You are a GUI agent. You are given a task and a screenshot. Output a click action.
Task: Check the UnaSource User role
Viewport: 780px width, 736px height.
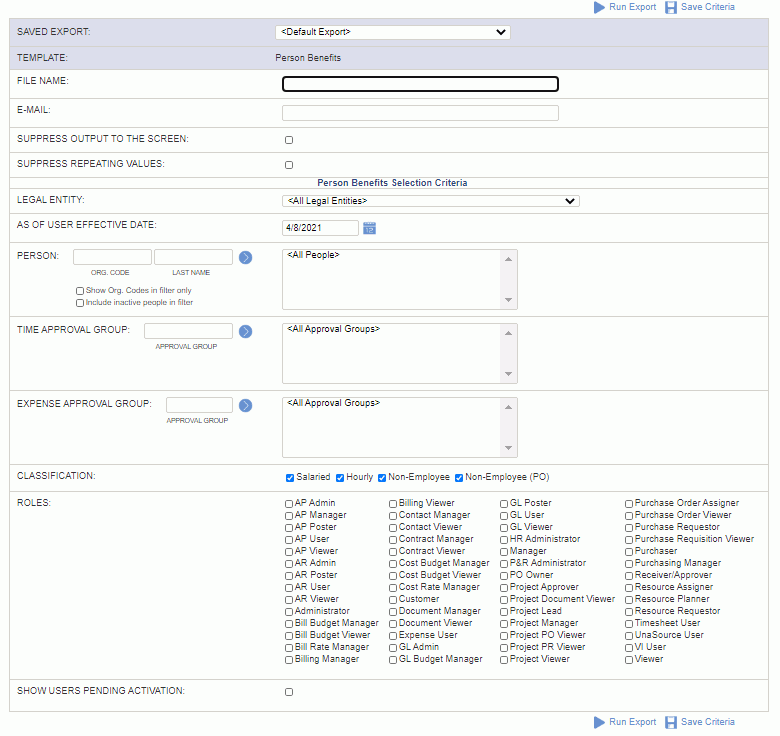tap(629, 636)
